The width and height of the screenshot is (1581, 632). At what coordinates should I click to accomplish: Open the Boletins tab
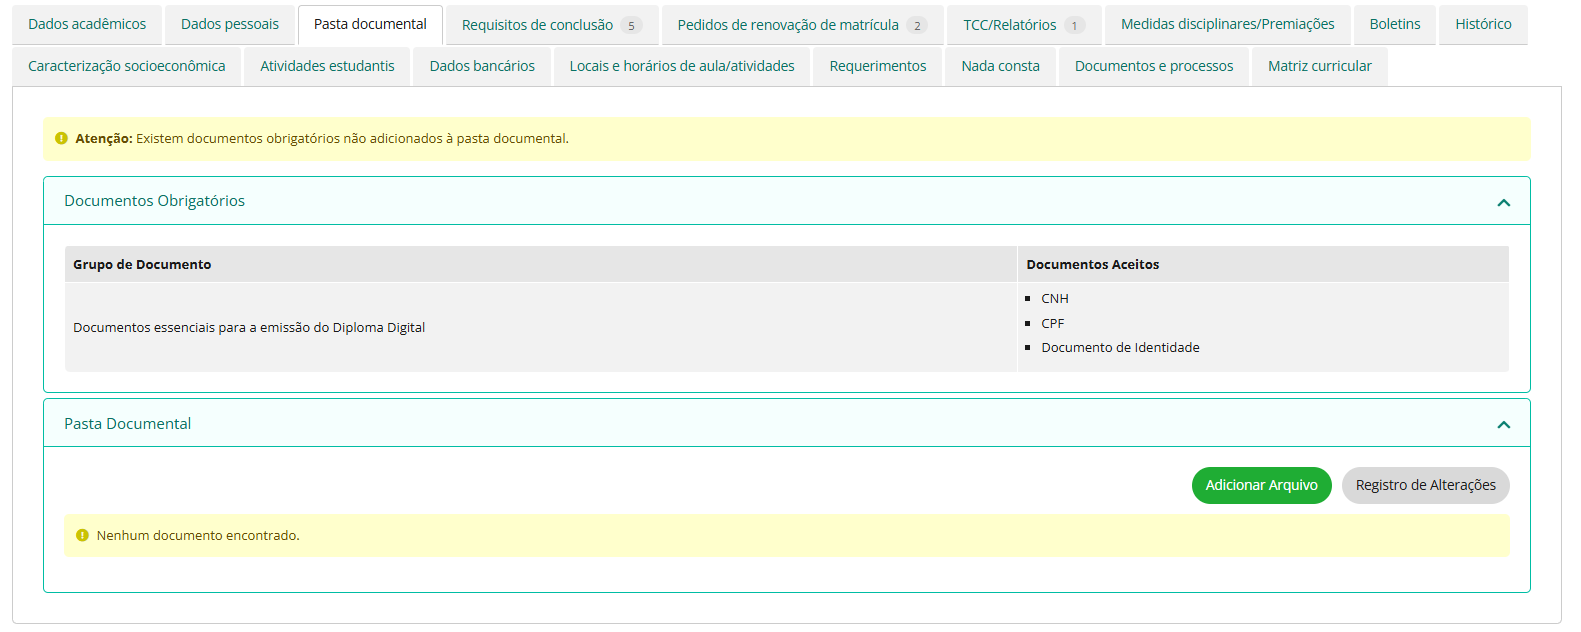[x=1394, y=24]
